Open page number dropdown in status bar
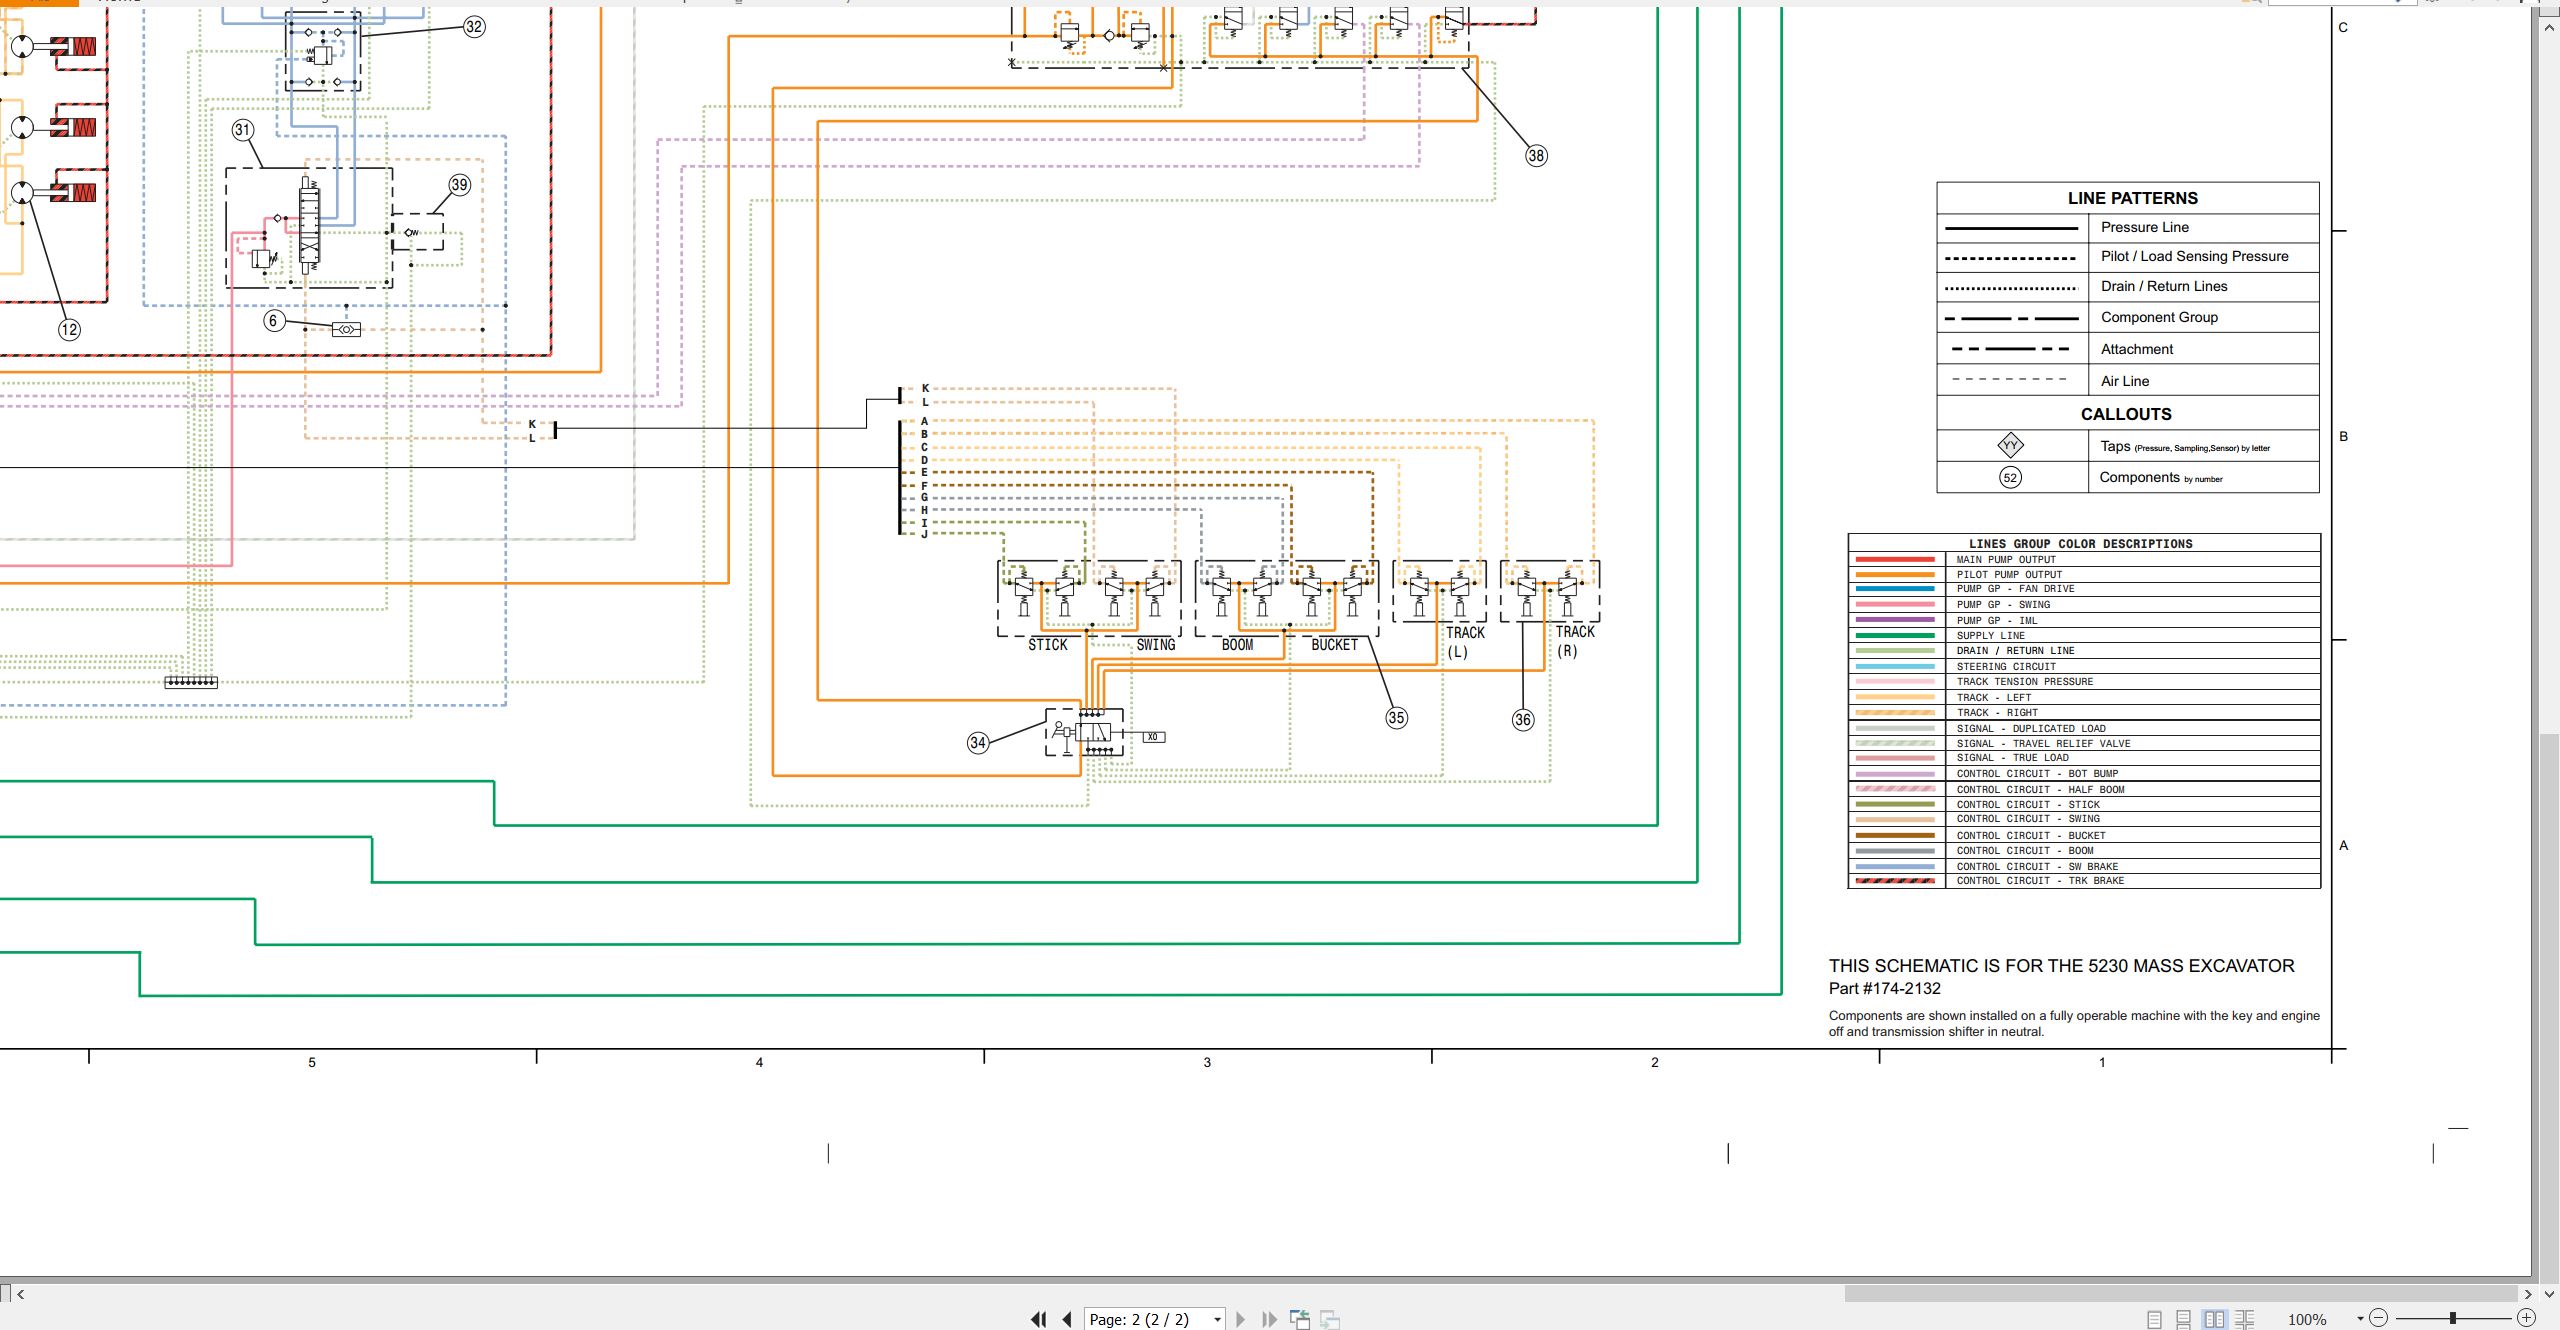 (x=1217, y=1320)
